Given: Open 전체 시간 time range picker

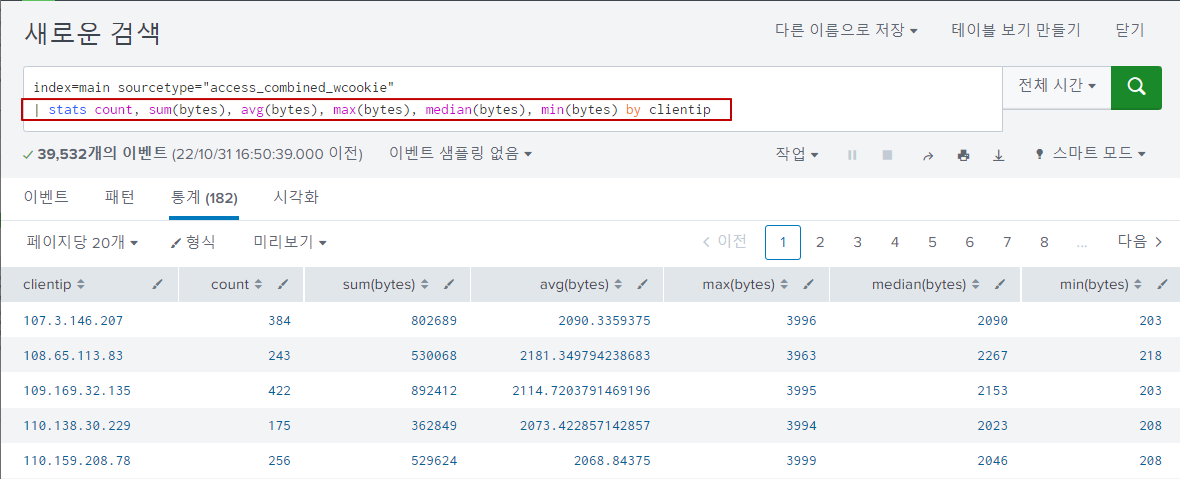Looking at the screenshot, I should [1056, 86].
